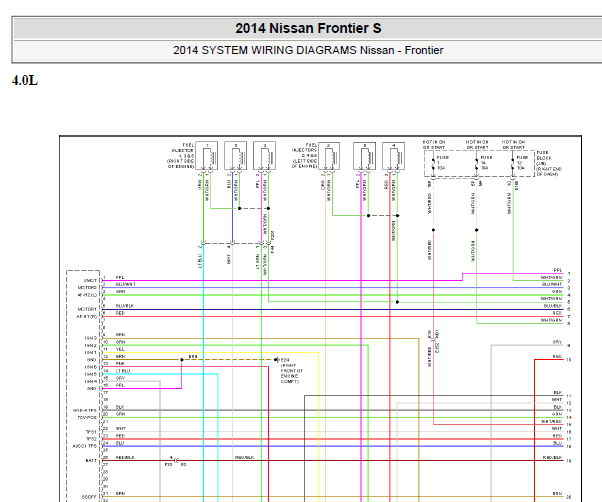This screenshot has height=502, width=602.
Task: Click 'HOT IN ON OR START' above Fuse 1
Action: tap(434, 145)
